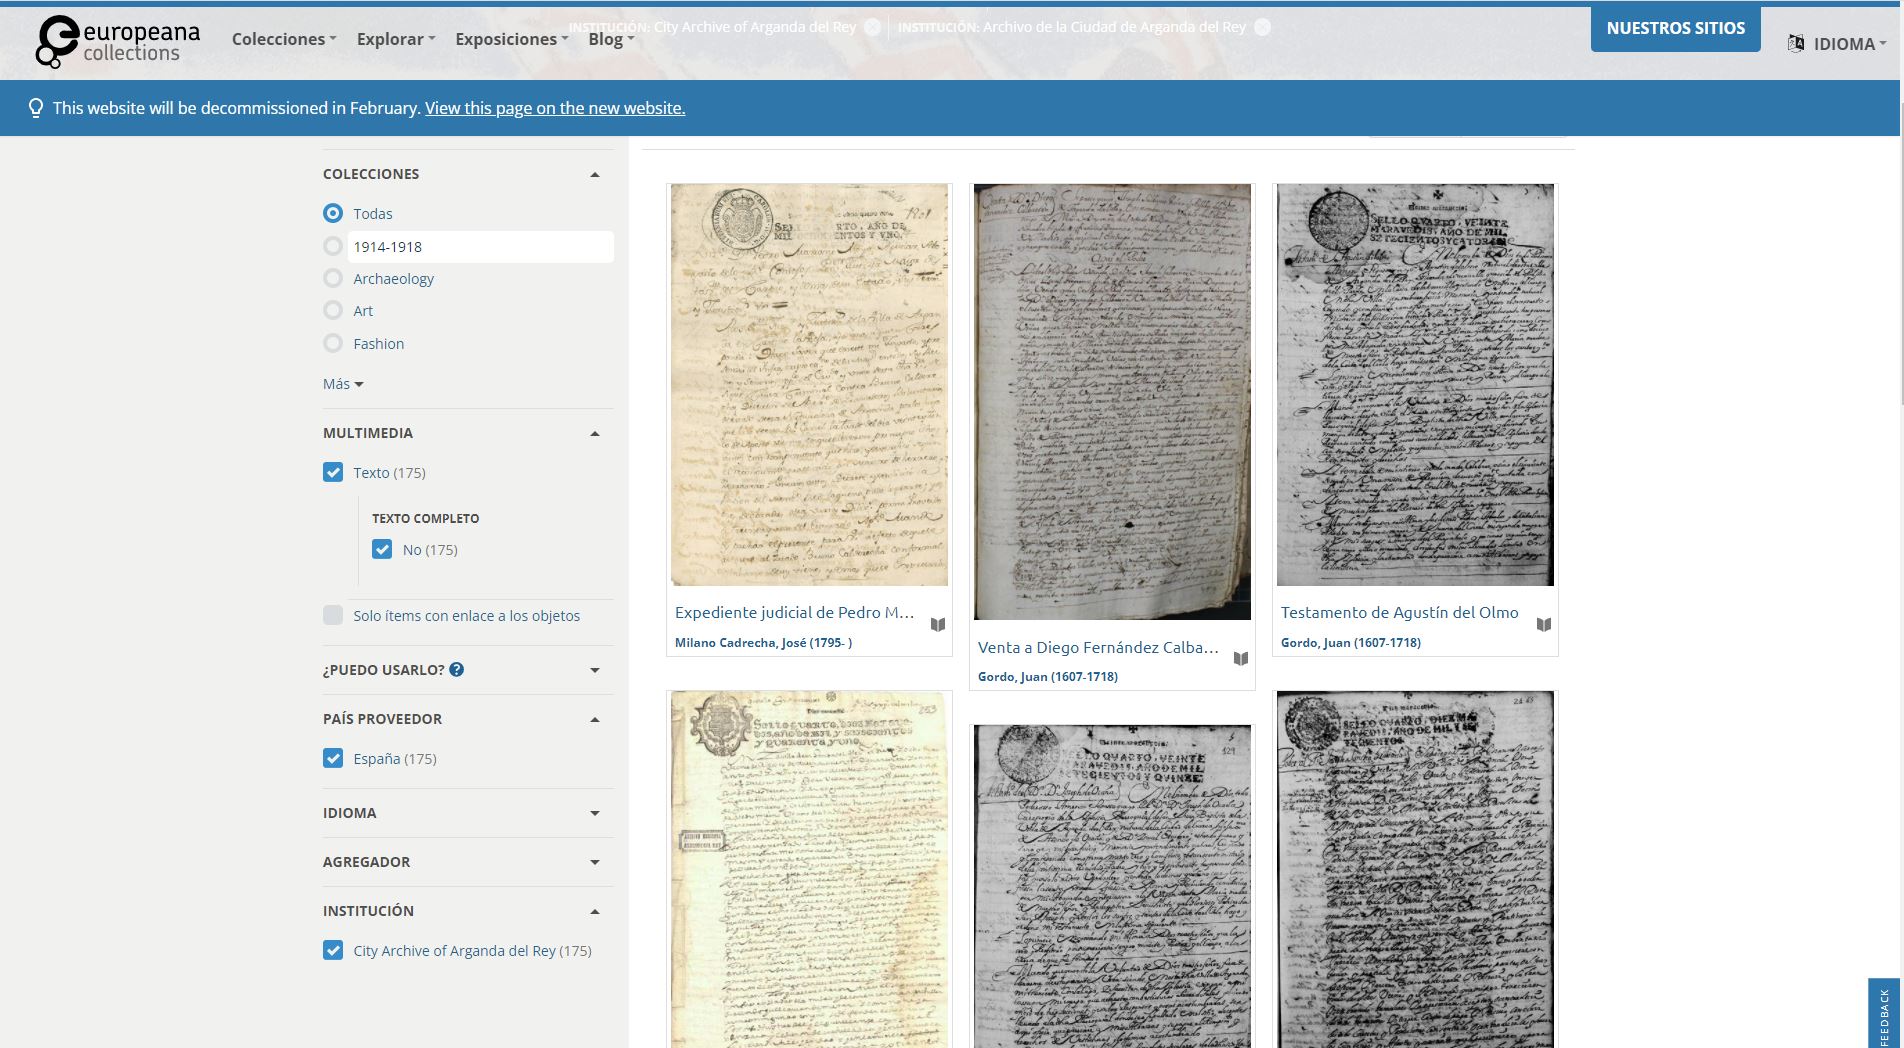Choose the Art collection radio

[333, 310]
